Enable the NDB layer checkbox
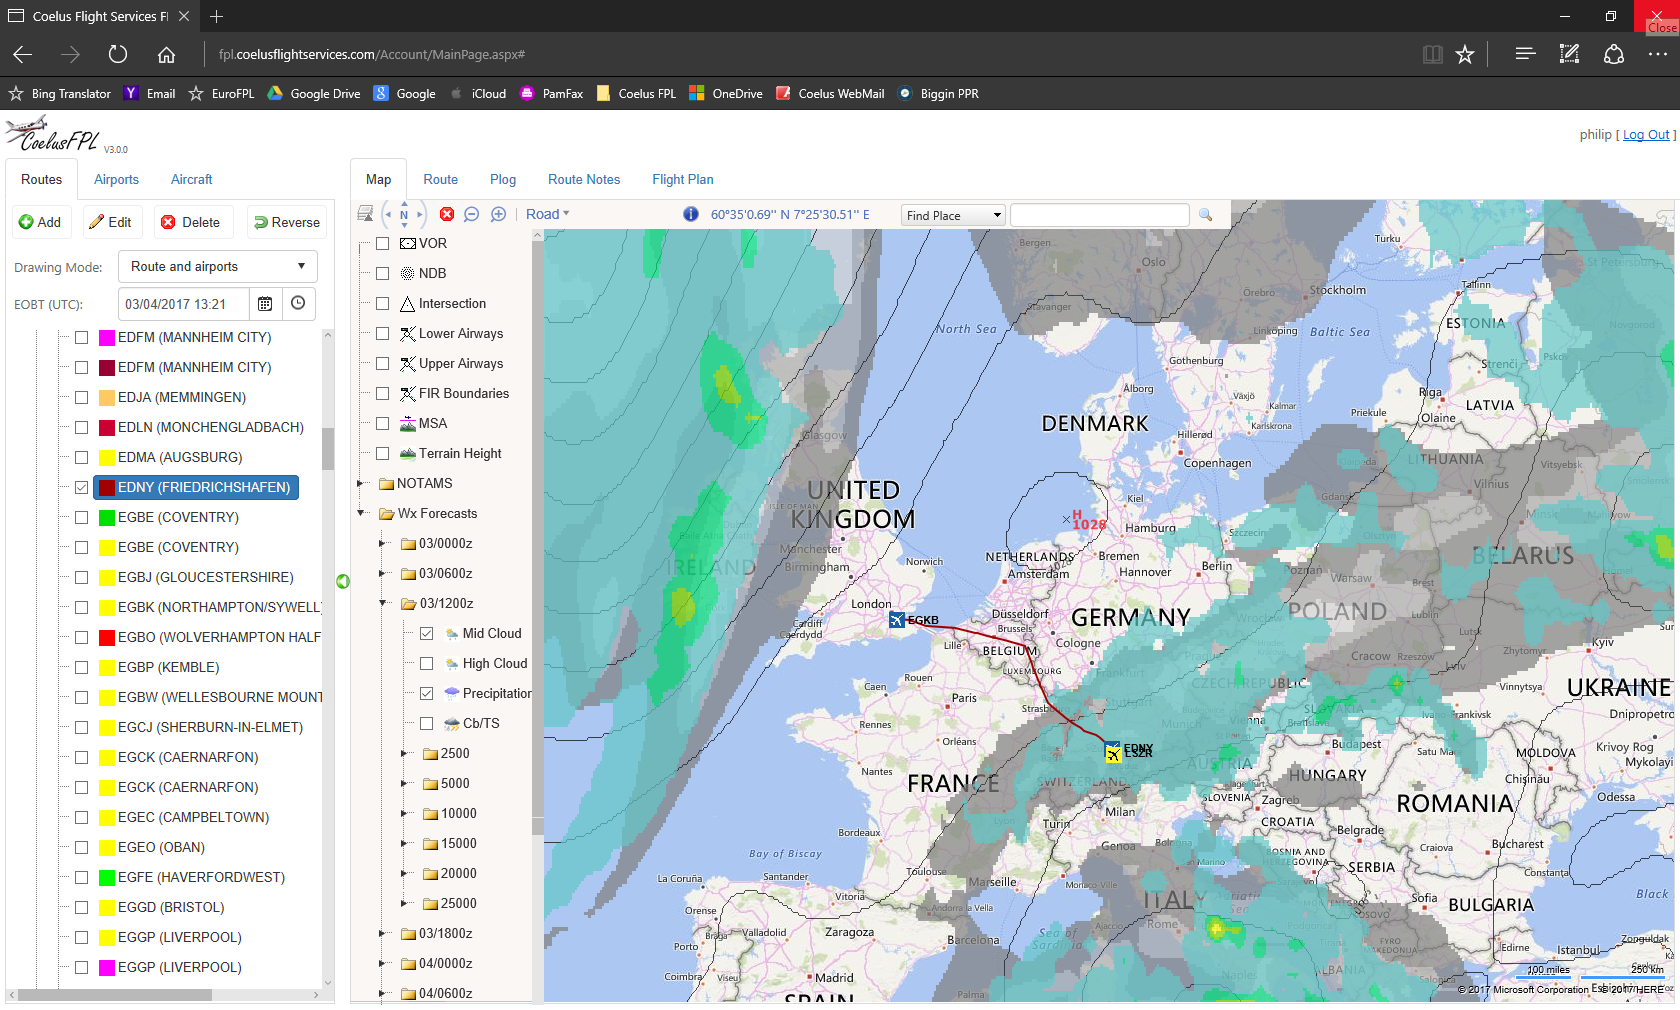 pos(382,273)
